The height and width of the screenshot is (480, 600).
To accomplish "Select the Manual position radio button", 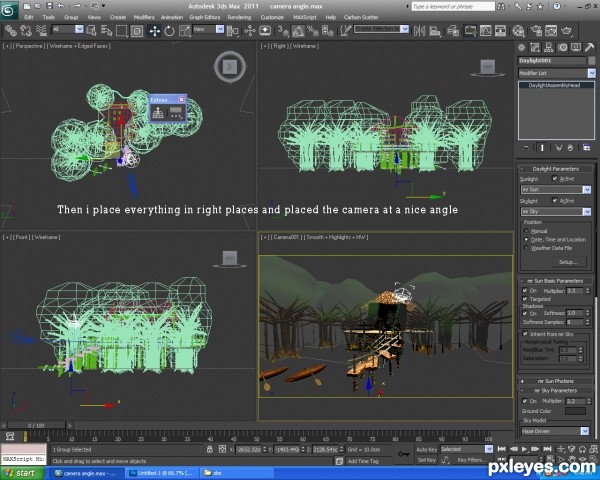I will pos(526,231).
